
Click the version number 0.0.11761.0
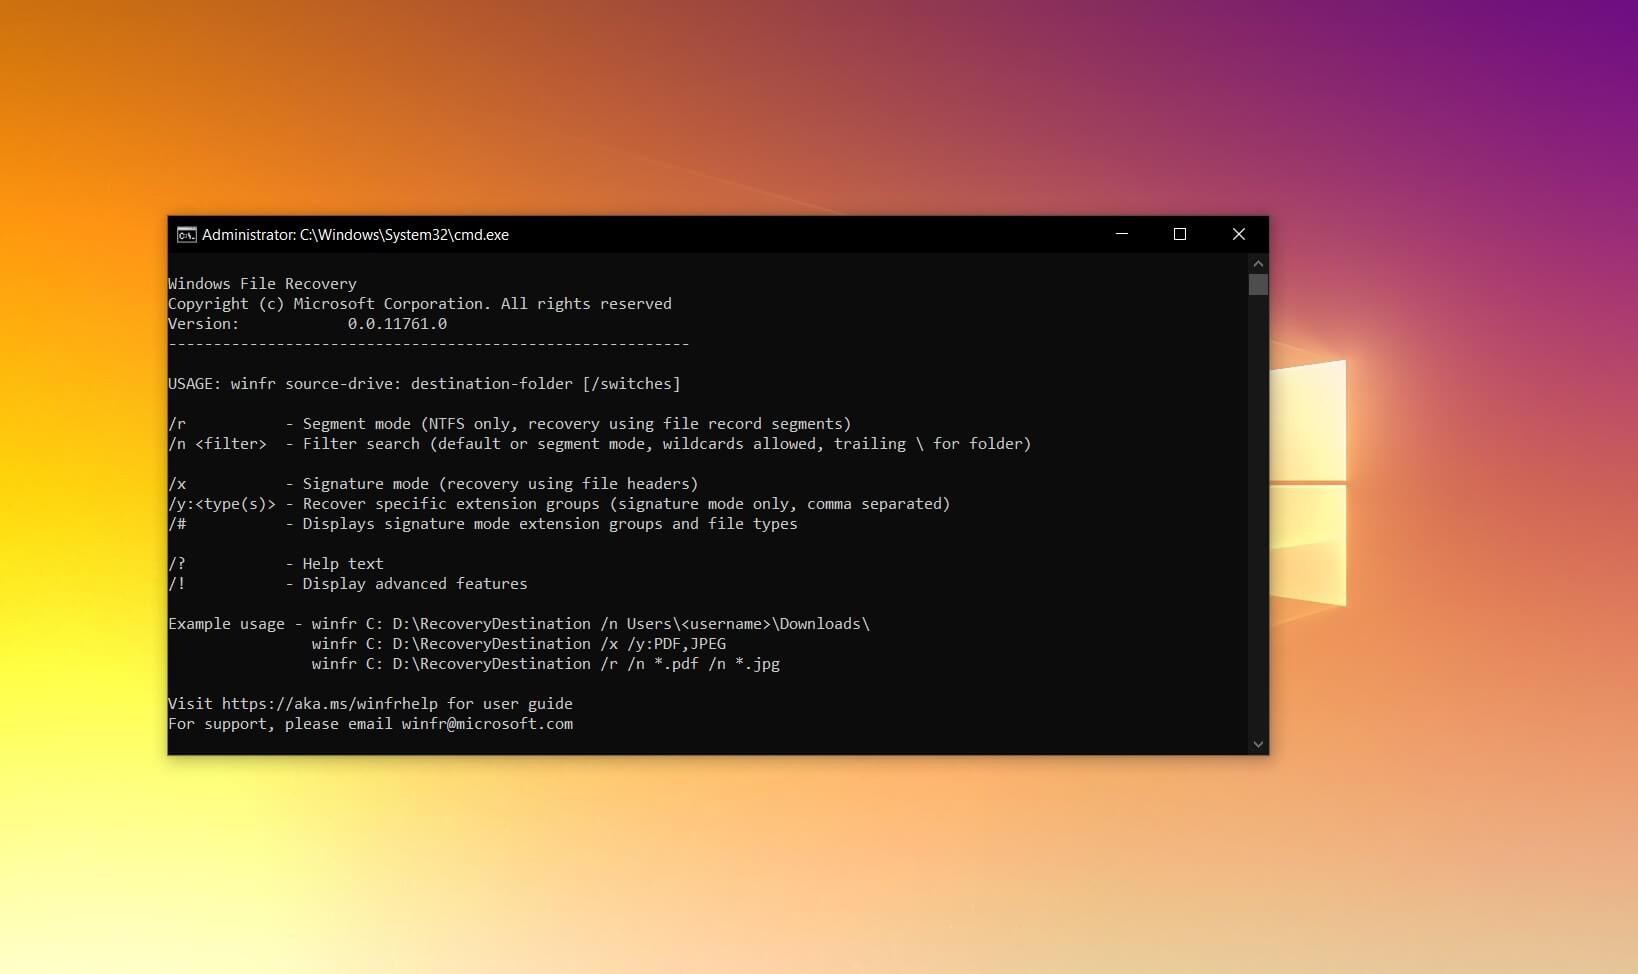(397, 324)
